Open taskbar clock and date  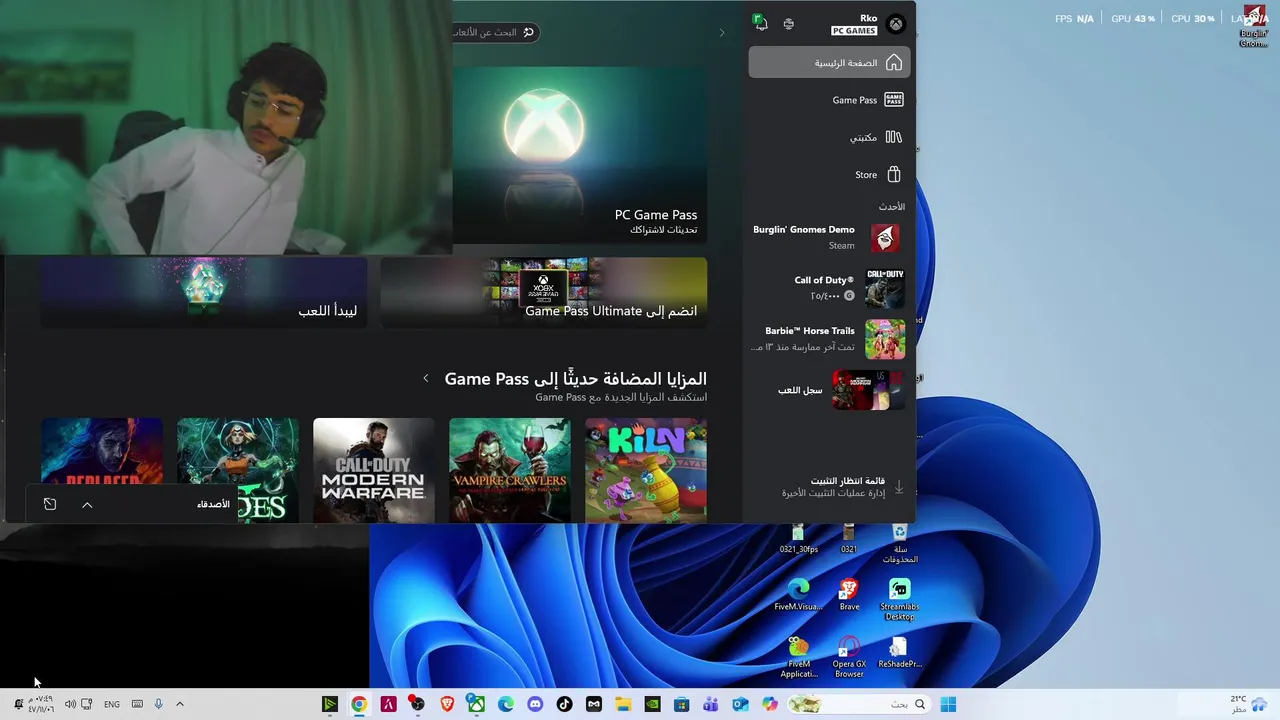tap(40, 704)
